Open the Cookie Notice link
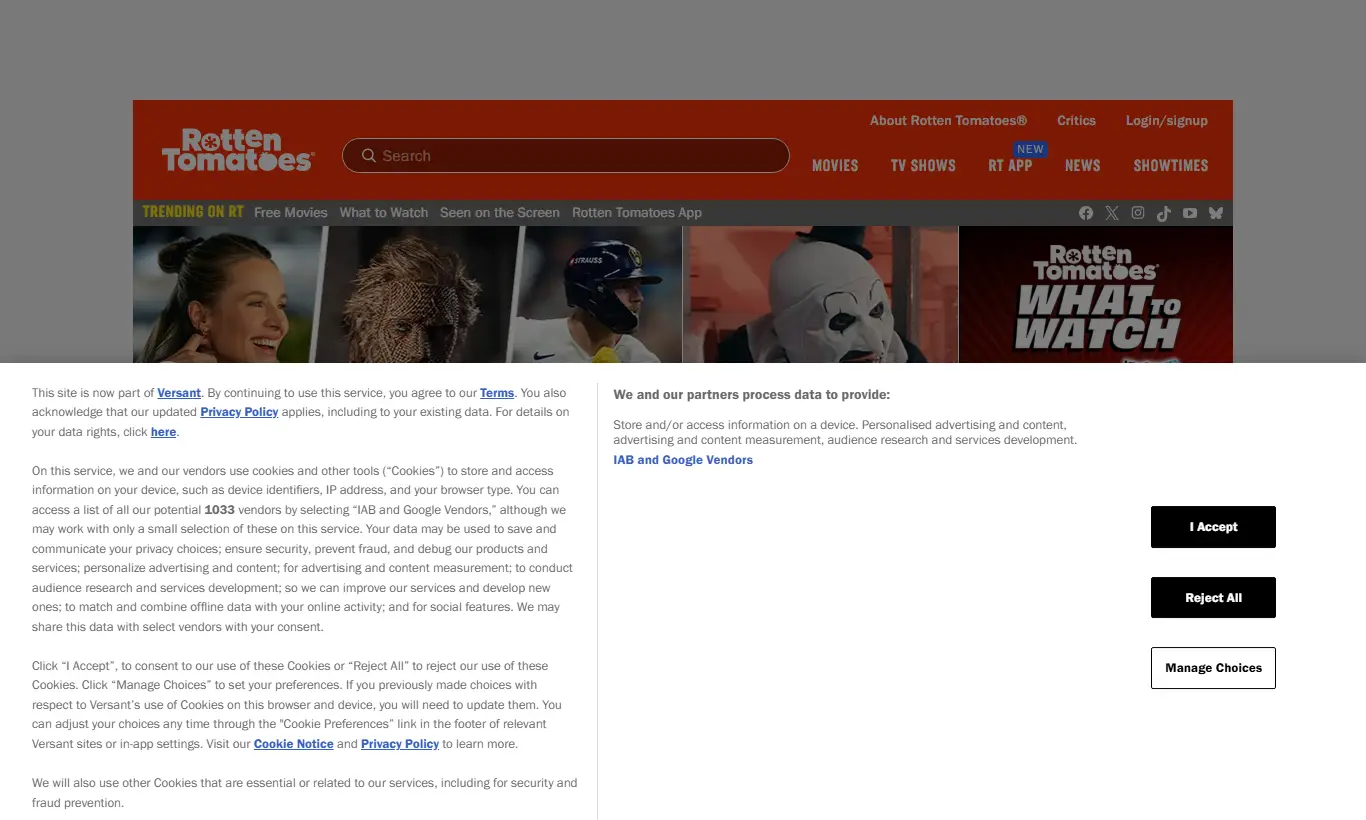 pyautogui.click(x=294, y=744)
